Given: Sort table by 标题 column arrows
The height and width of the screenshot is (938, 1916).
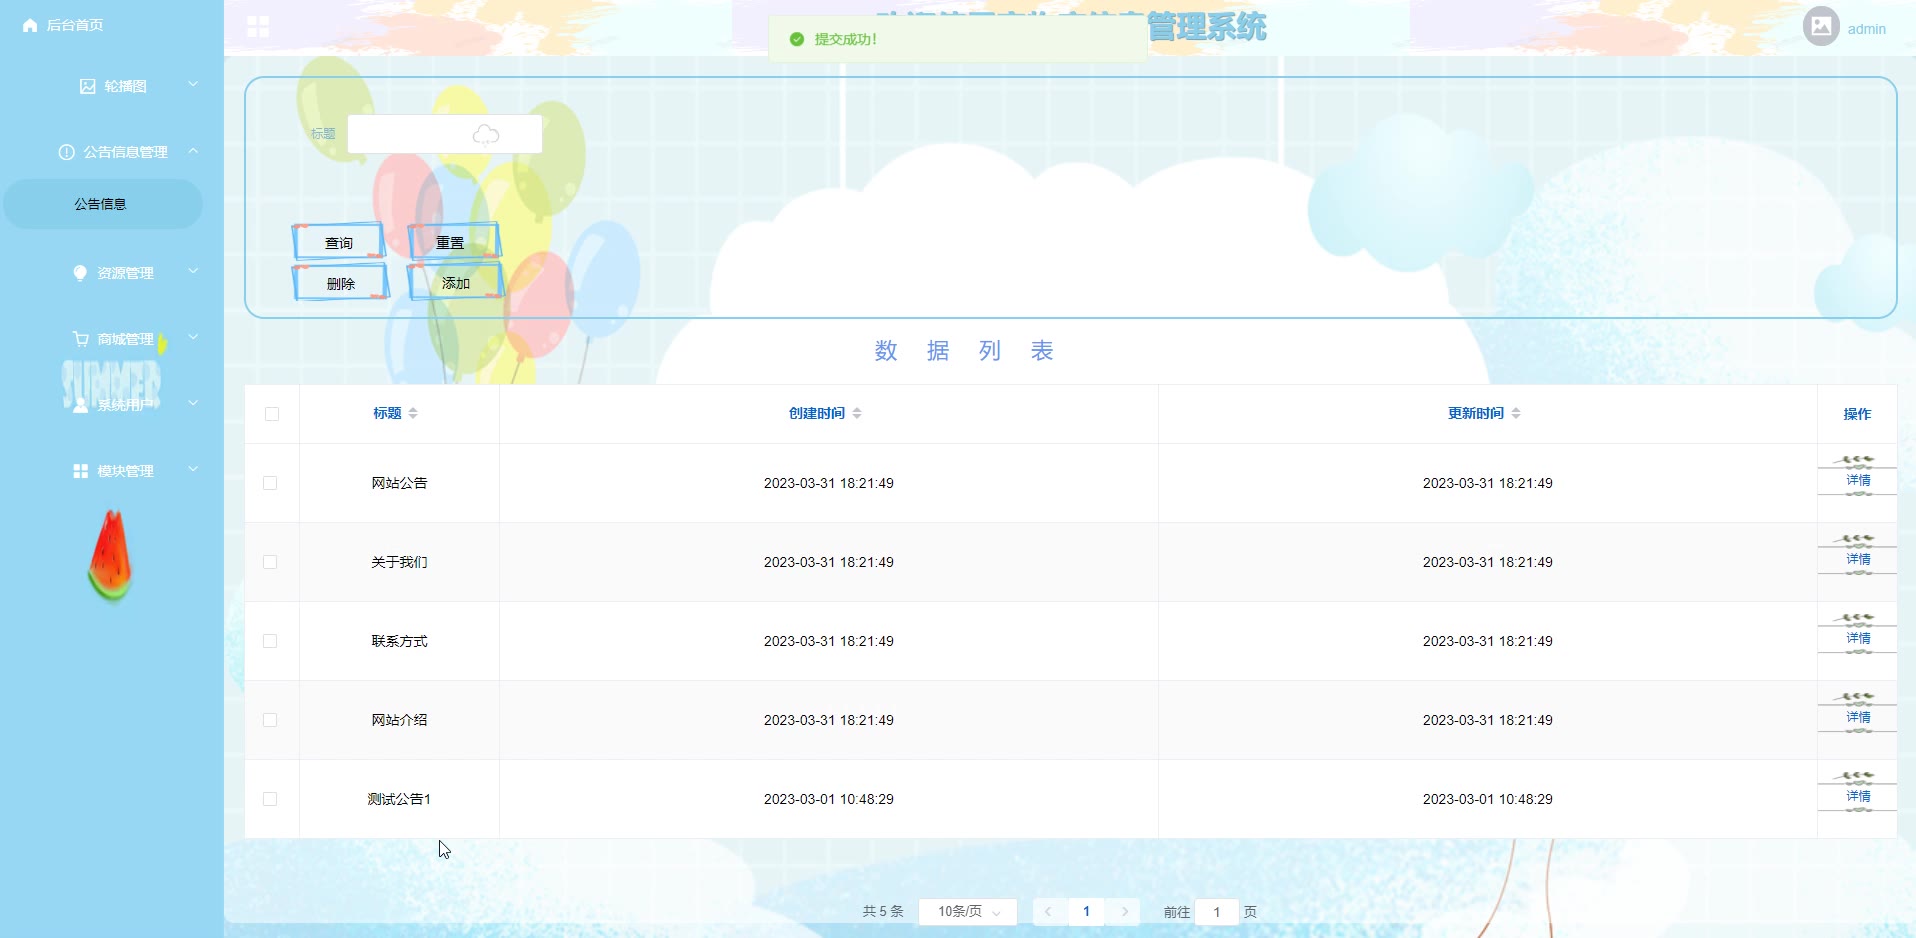Looking at the screenshot, I should (x=413, y=413).
